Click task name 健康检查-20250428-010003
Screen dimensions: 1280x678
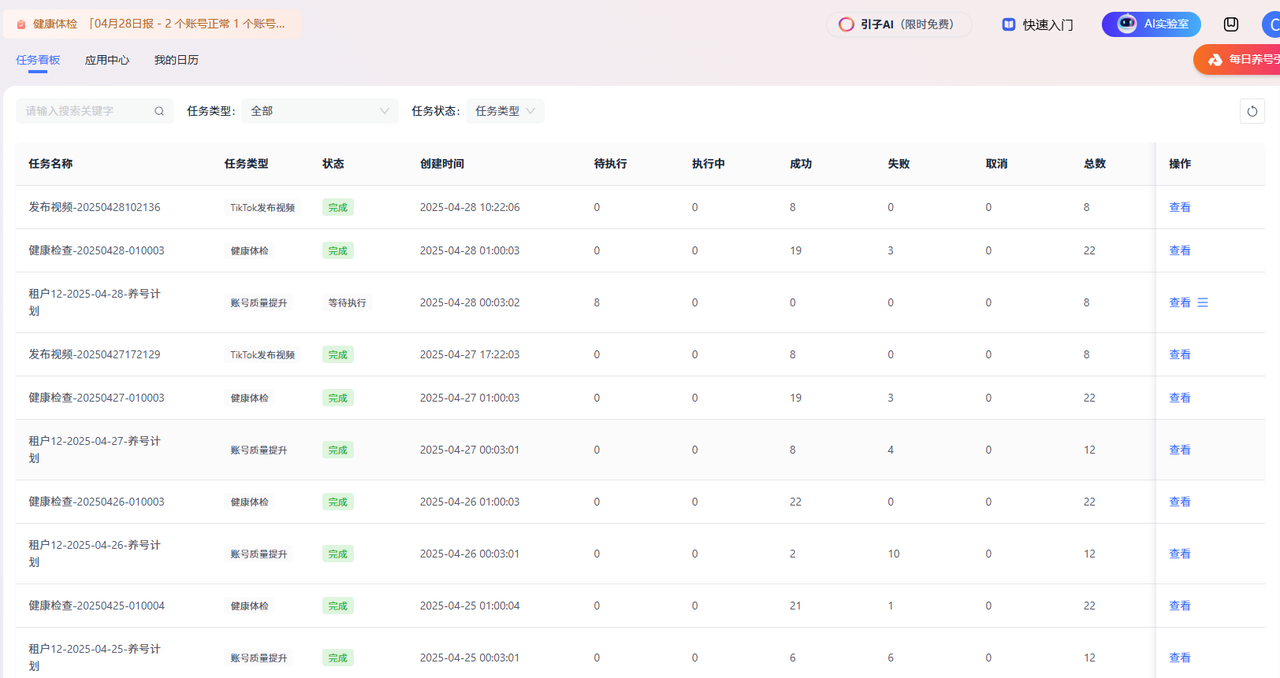[97, 250]
